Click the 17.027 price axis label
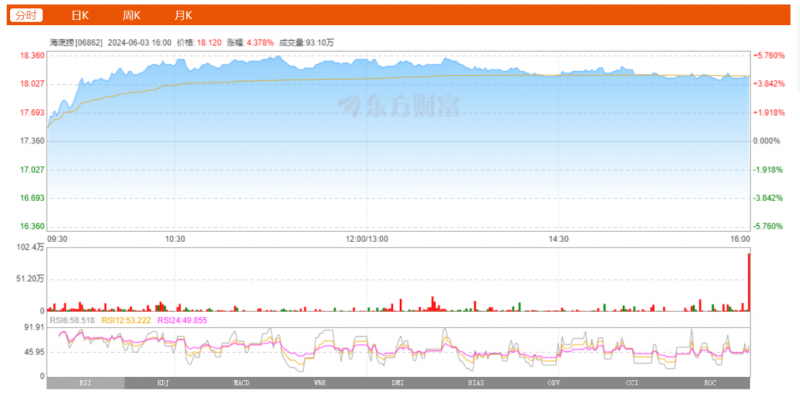Image resolution: width=800 pixels, height=397 pixels. pos(32,169)
